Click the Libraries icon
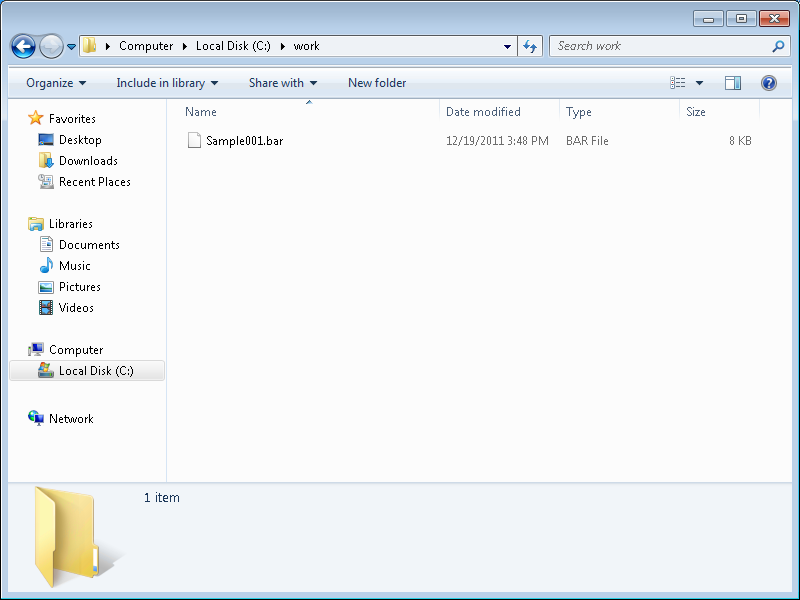 pos(36,223)
